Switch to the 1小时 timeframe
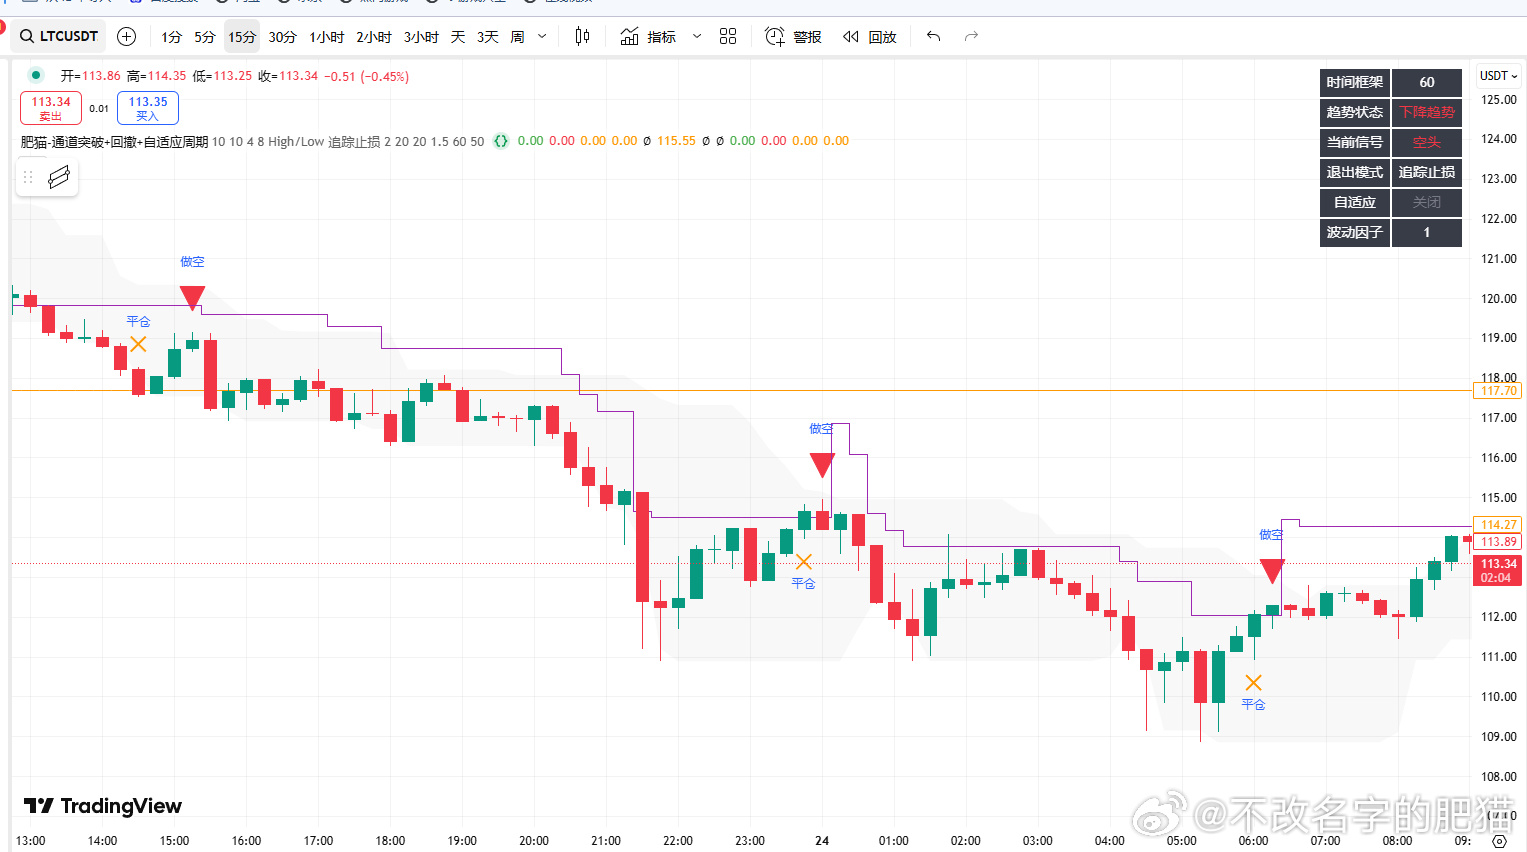 pyautogui.click(x=326, y=37)
